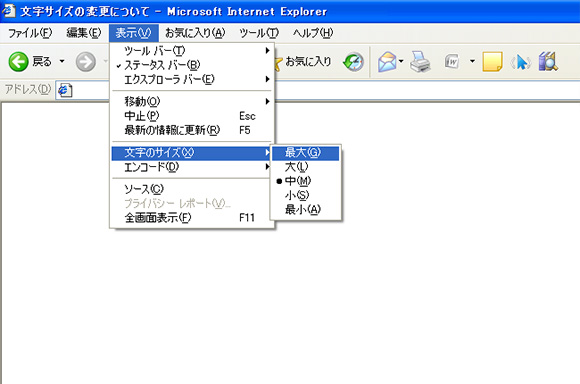The image size is (580, 384).
Task: Click the books with magnifier research icon
Action: click(x=548, y=61)
